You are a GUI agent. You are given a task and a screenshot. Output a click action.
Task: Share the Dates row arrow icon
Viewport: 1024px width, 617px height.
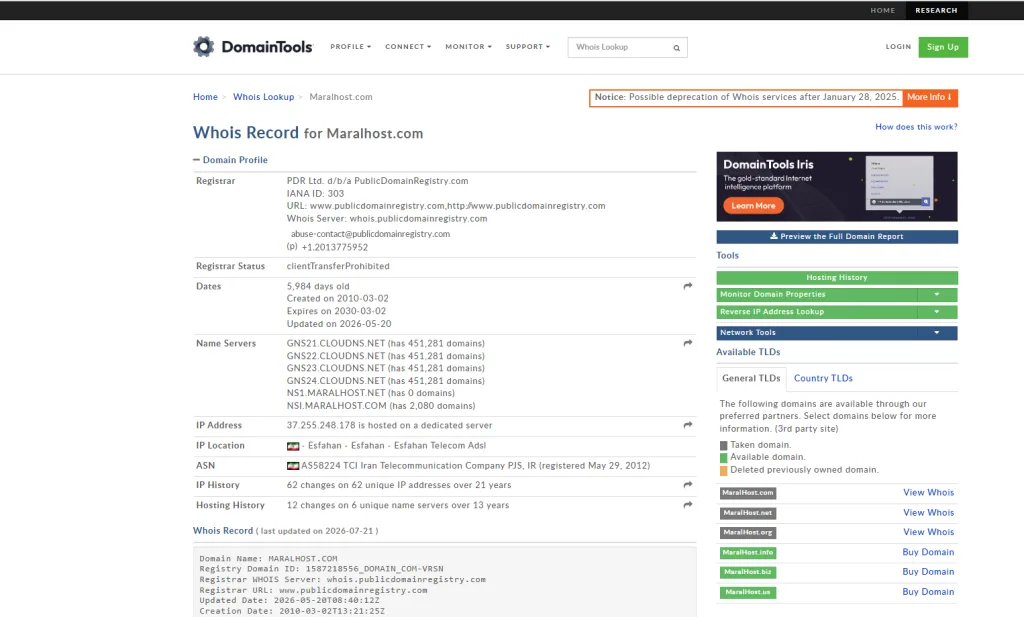[x=688, y=286]
